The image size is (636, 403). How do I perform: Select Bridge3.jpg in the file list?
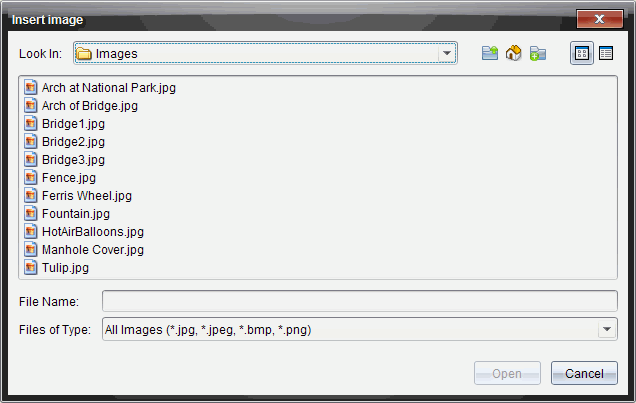tap(73, 160)
